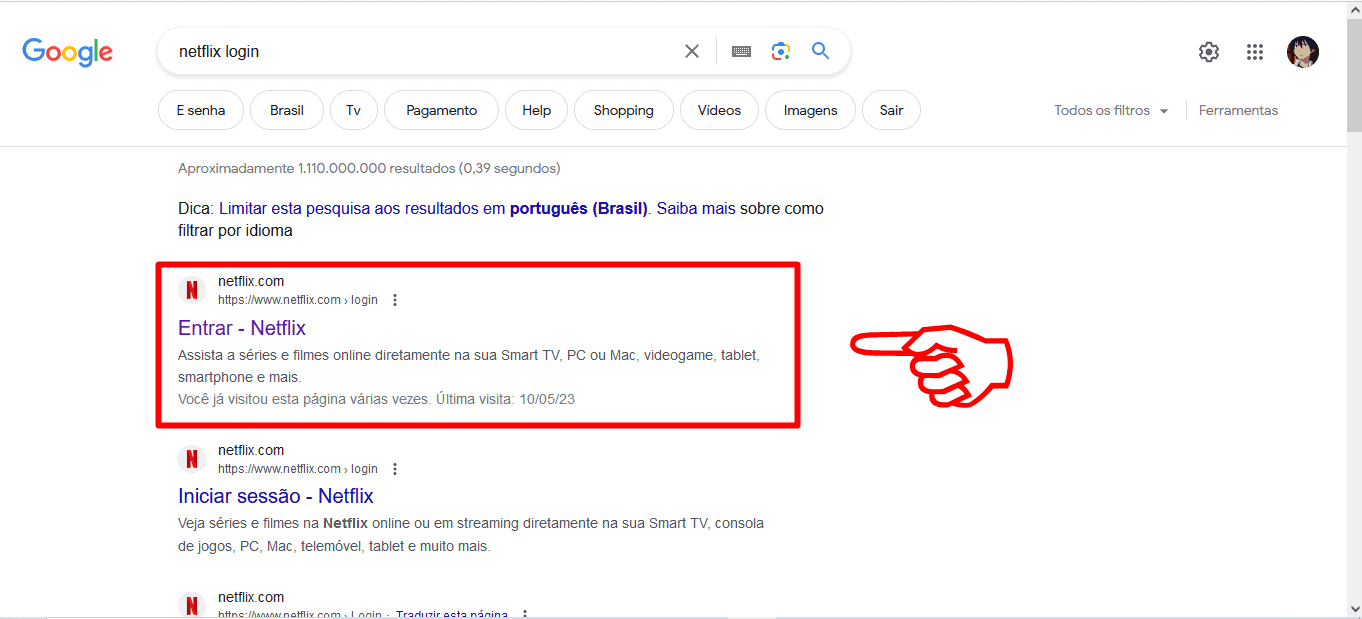The height and width of the screenshot is (619, 1362).
Task: Search by image with the Lens icon
Action: click(781, 51)
